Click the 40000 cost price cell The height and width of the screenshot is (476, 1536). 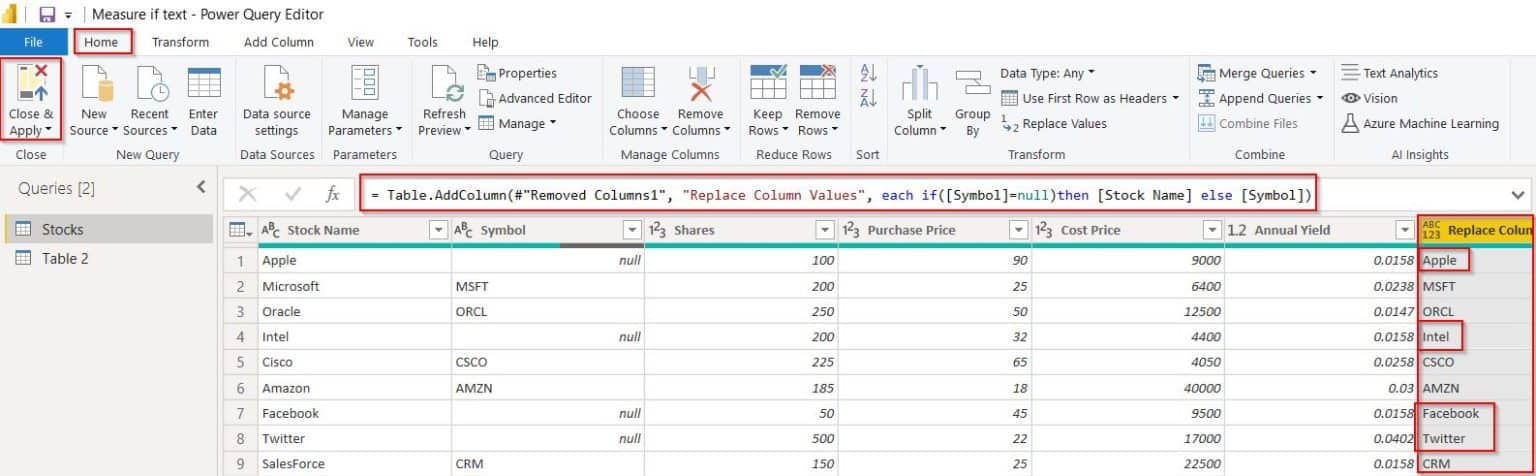pyautogui.click(x=1128, y=388)
